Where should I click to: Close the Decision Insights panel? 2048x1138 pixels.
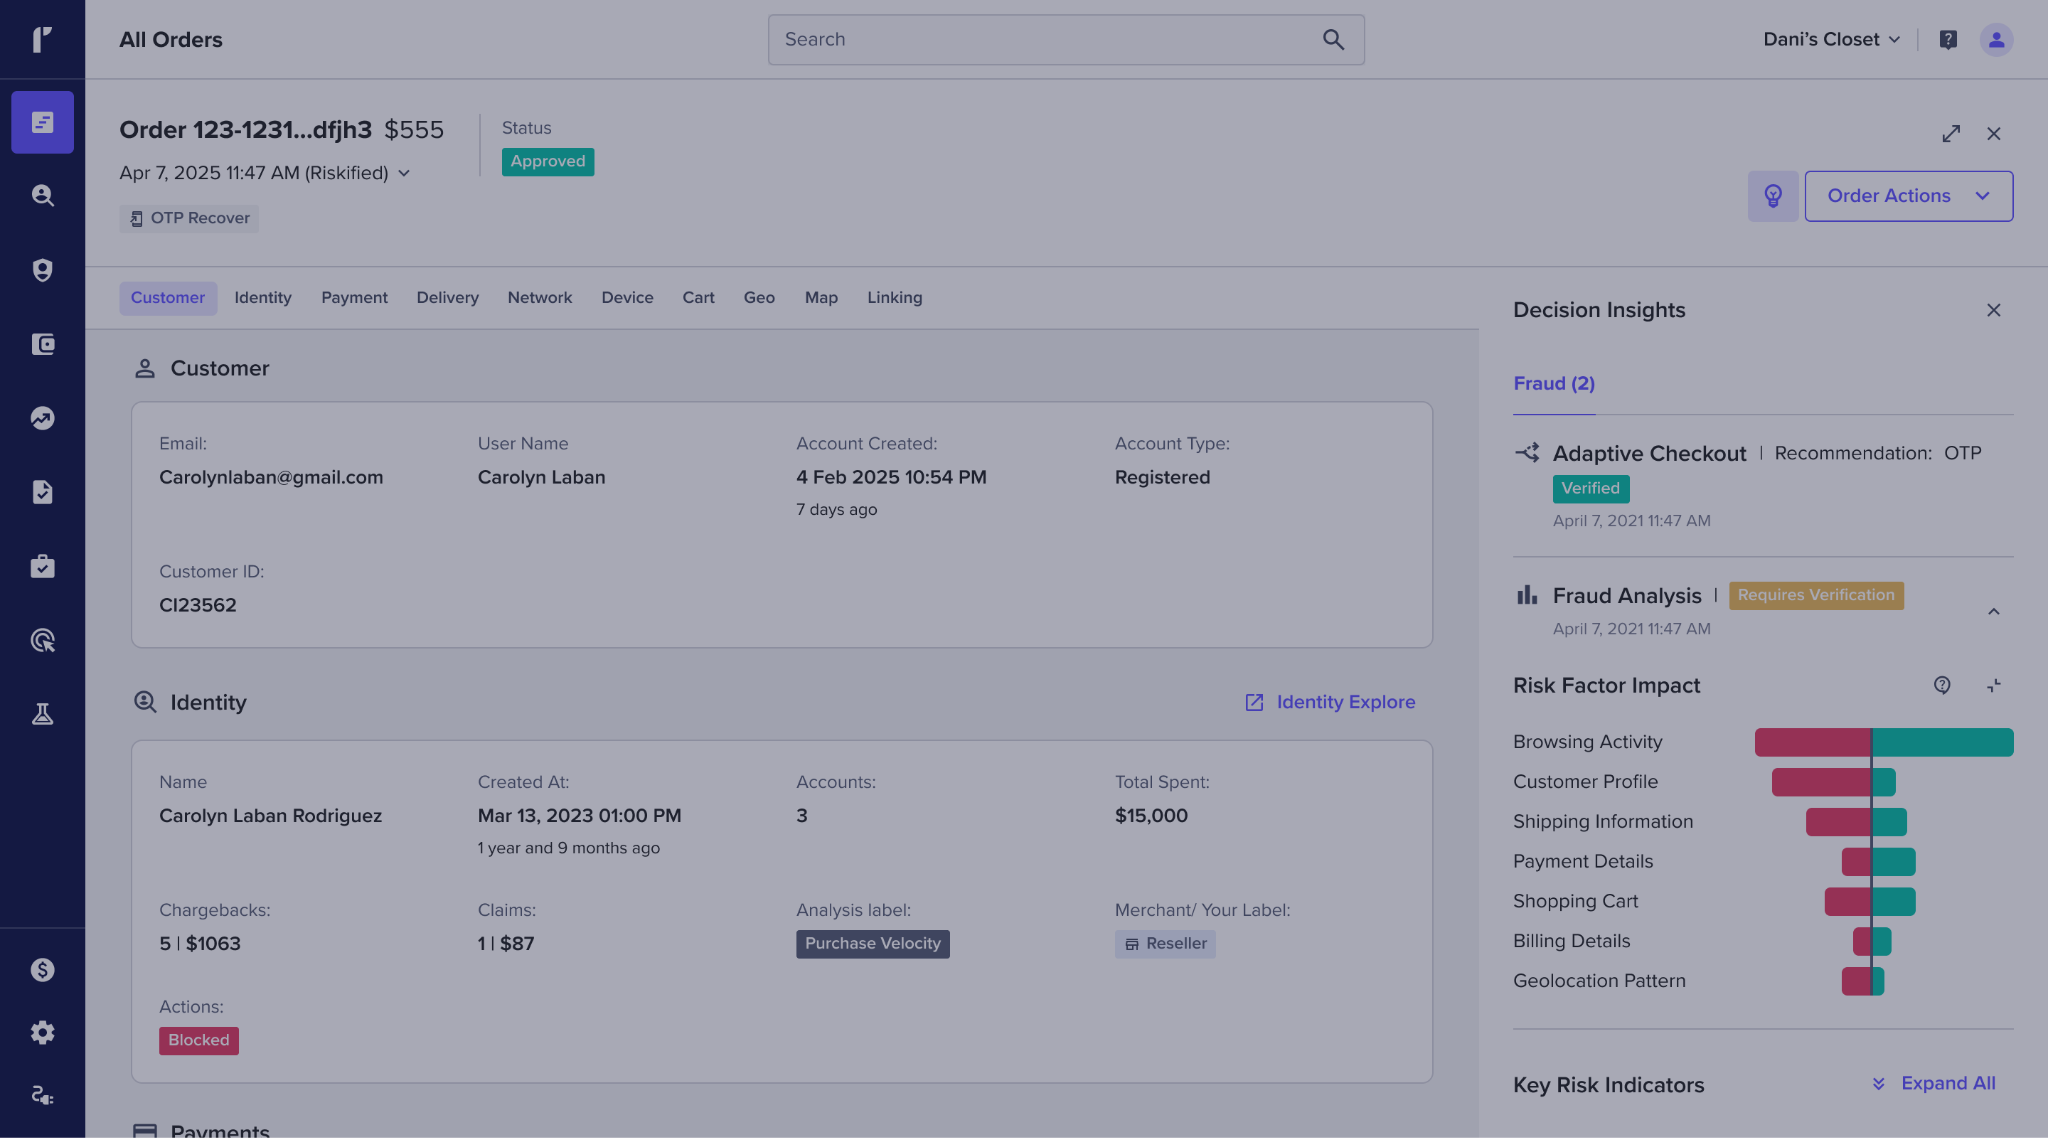point(1993,310)
